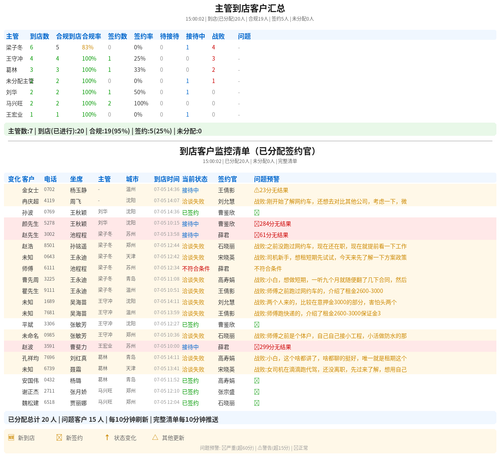Click the green check icon in 安国伟's row

coord(257,381)
